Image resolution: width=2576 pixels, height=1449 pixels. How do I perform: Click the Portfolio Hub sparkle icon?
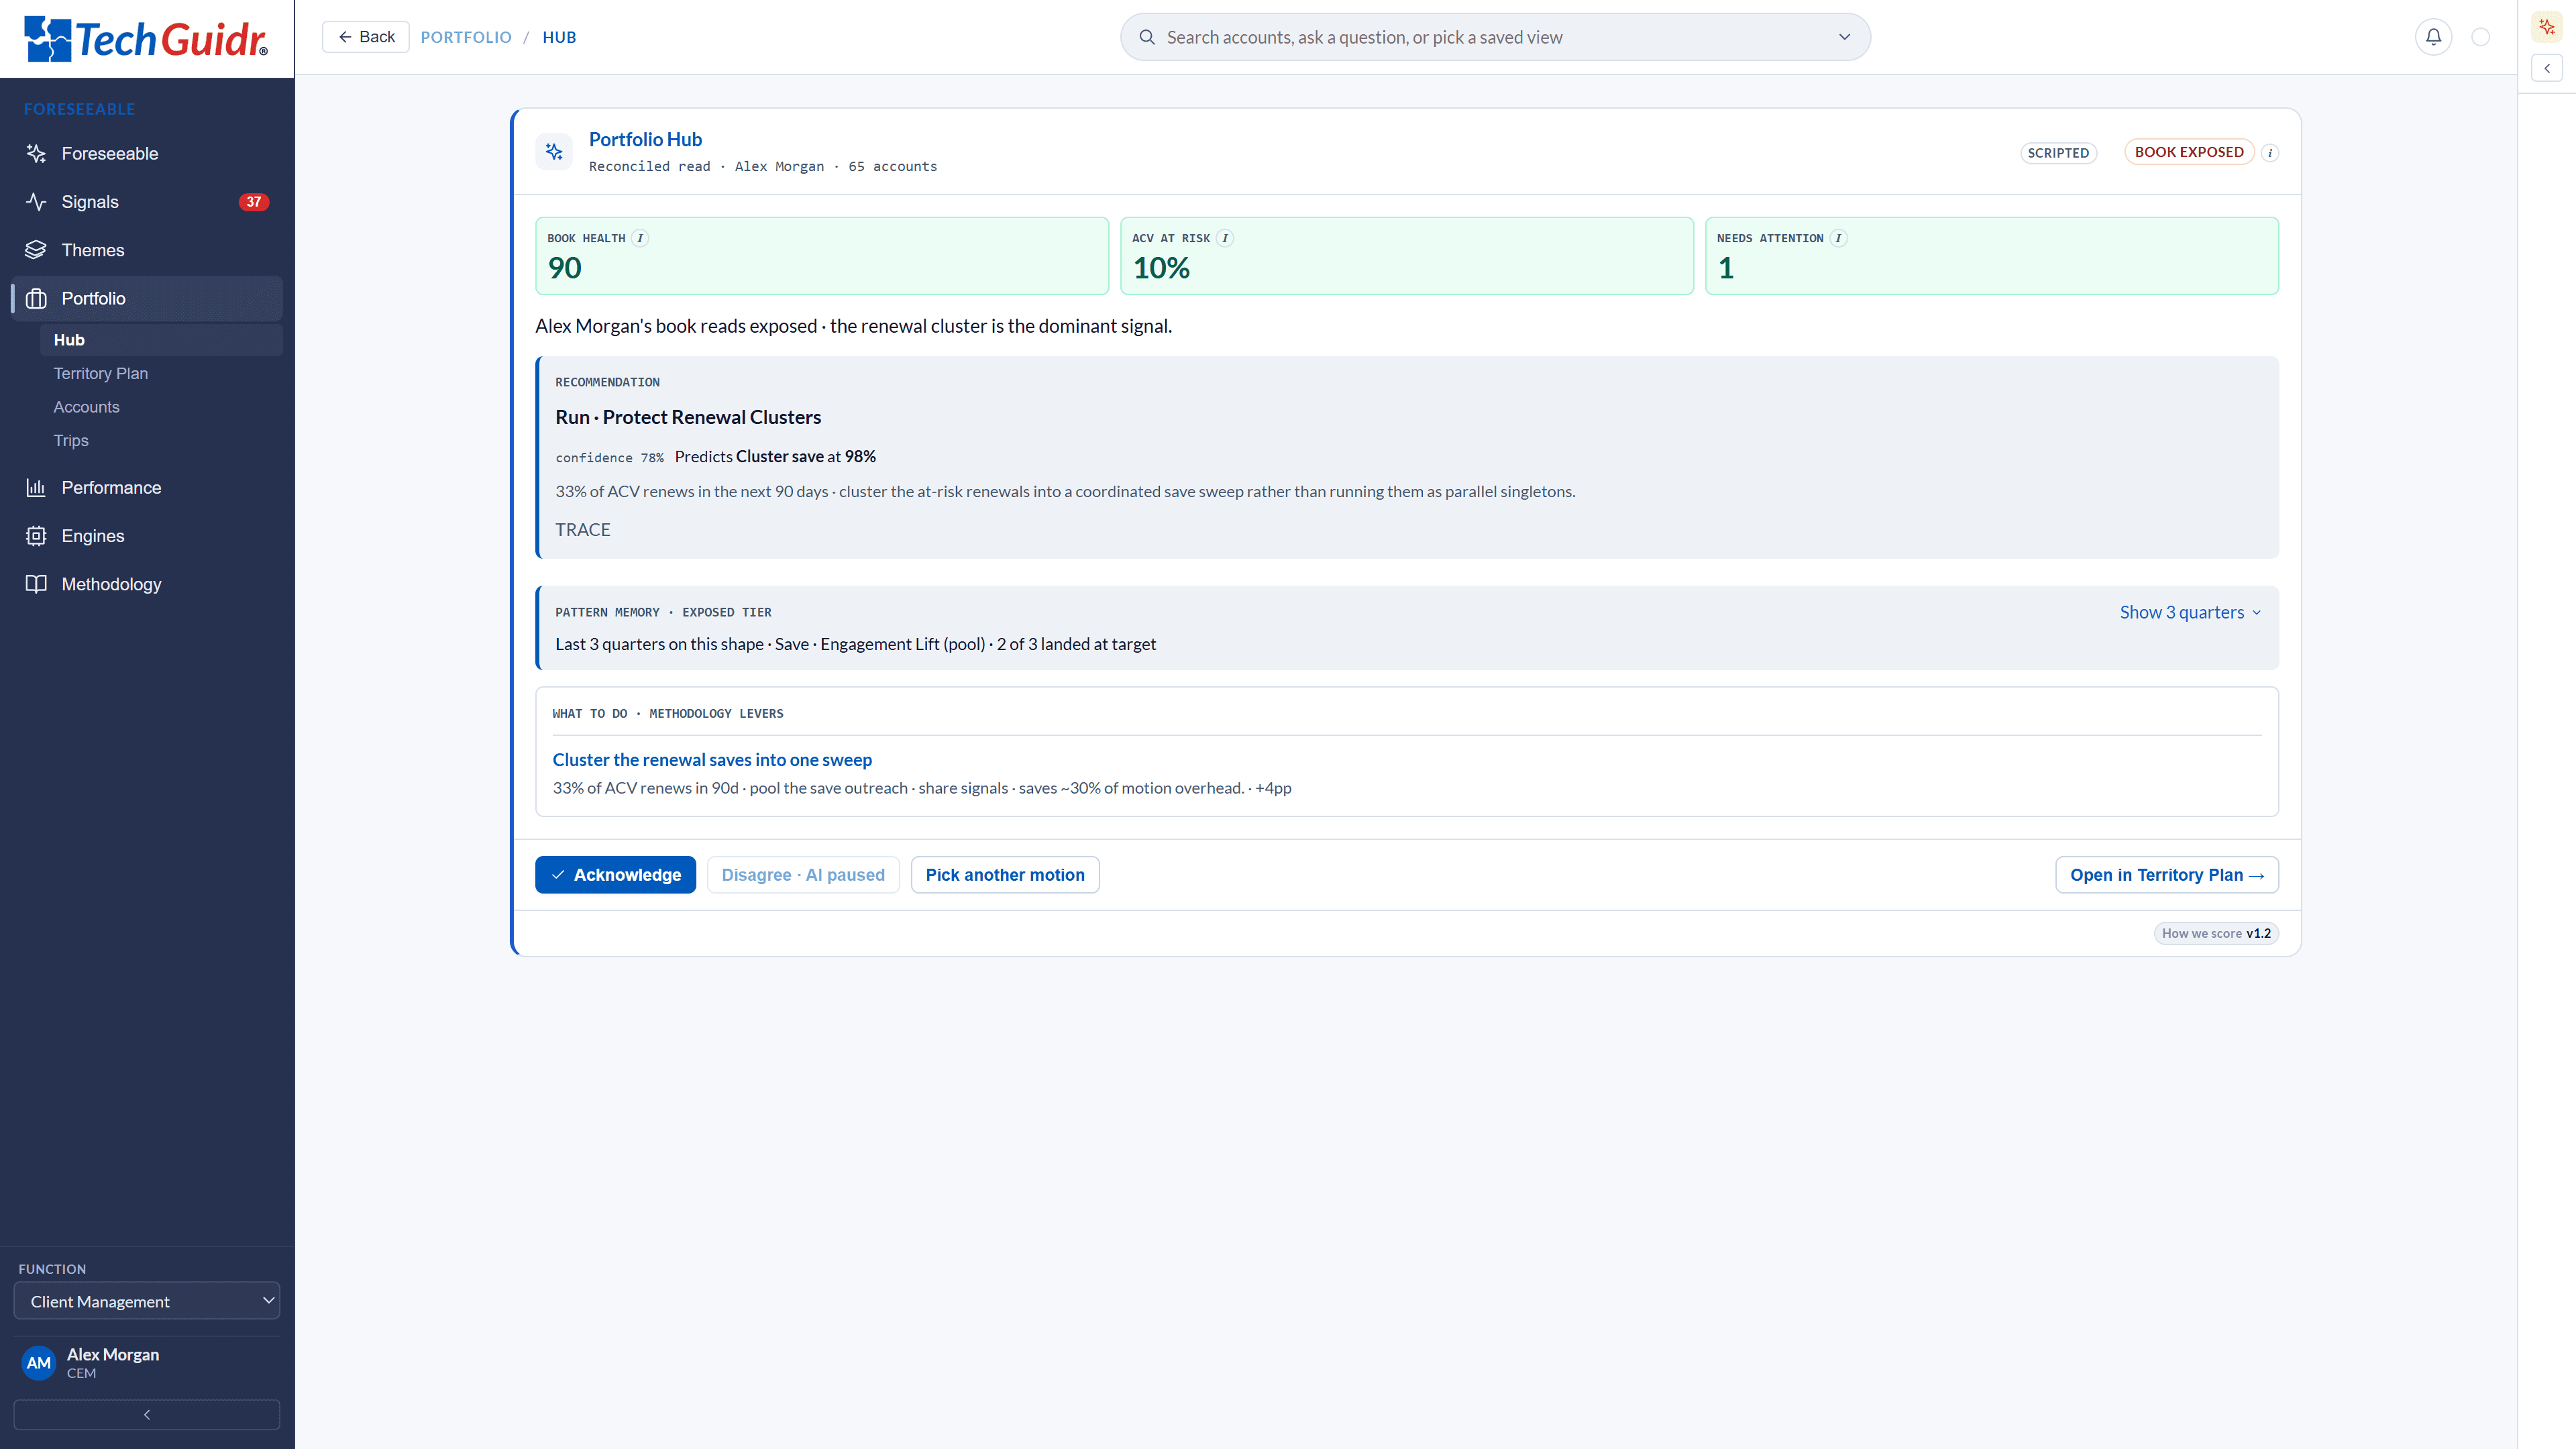[554, 152]
